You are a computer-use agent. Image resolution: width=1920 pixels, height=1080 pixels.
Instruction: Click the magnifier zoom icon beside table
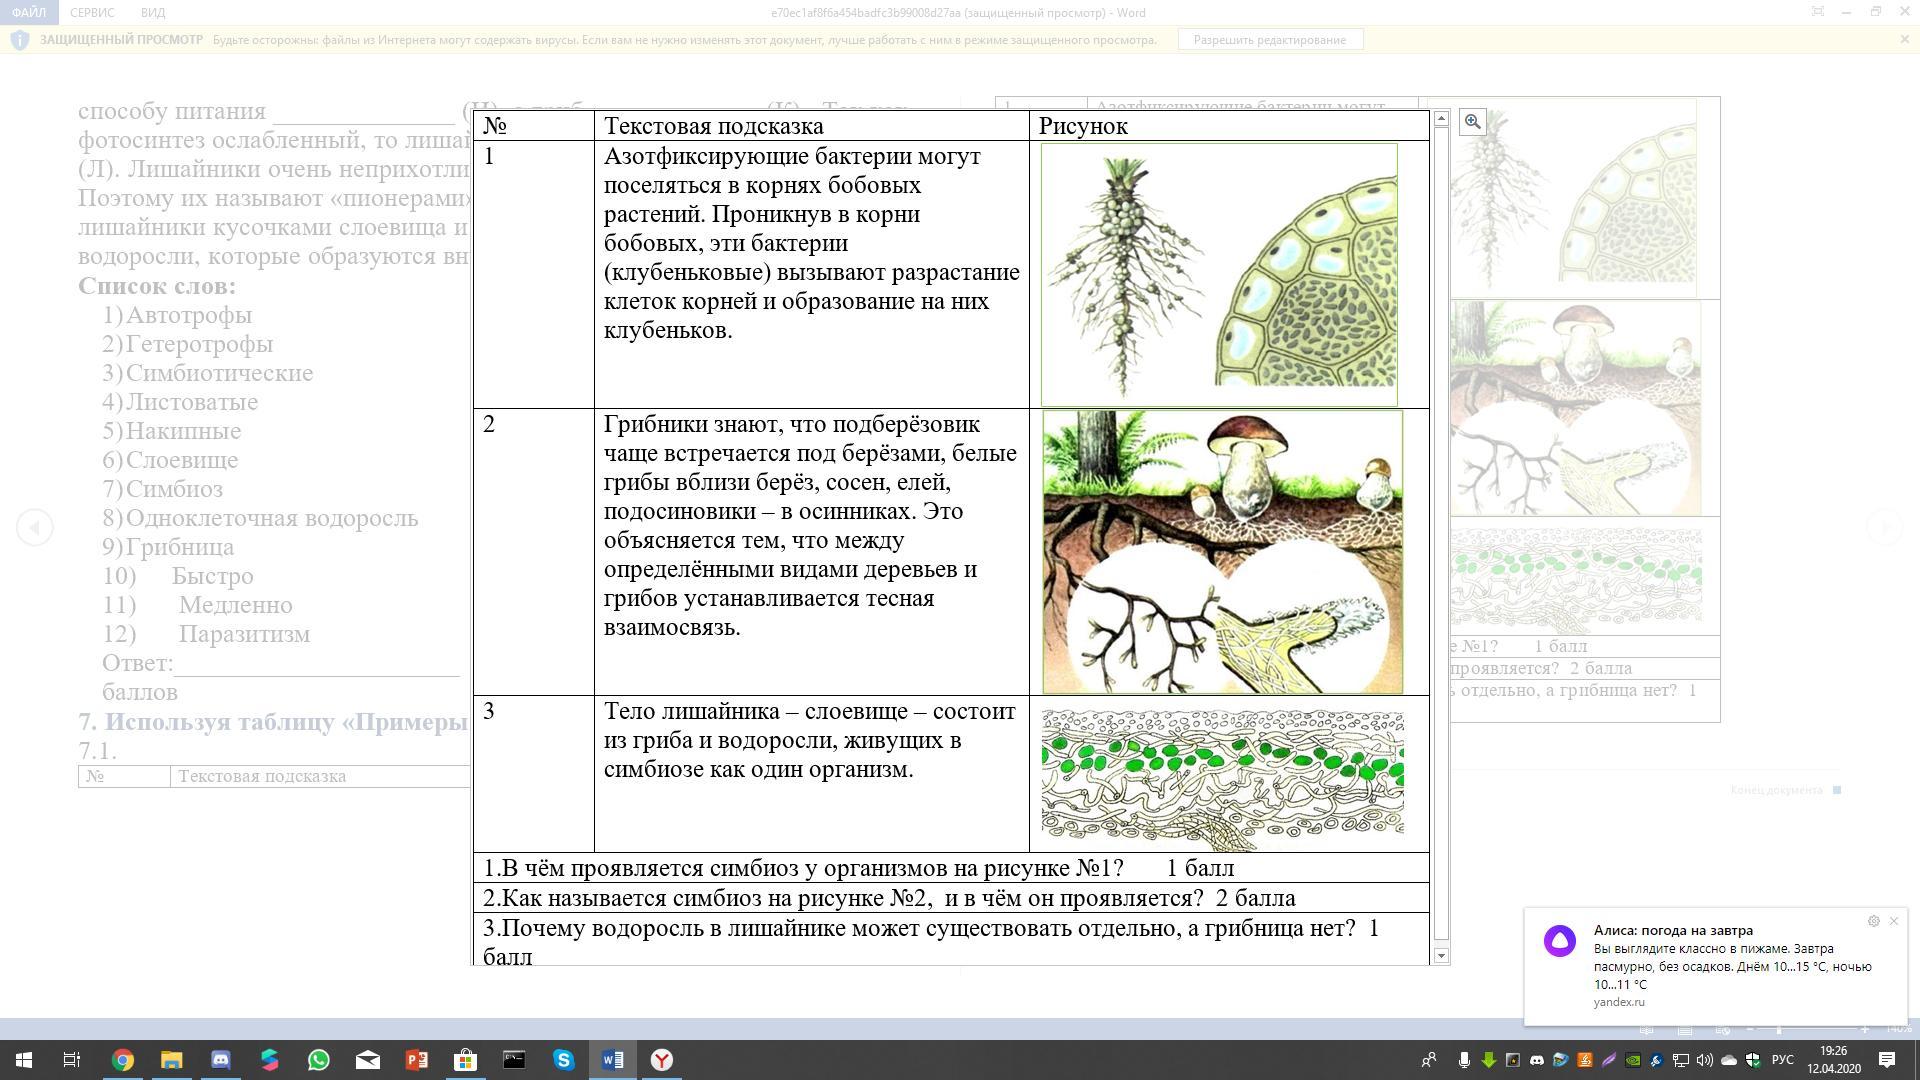[x=1472, y=122]
